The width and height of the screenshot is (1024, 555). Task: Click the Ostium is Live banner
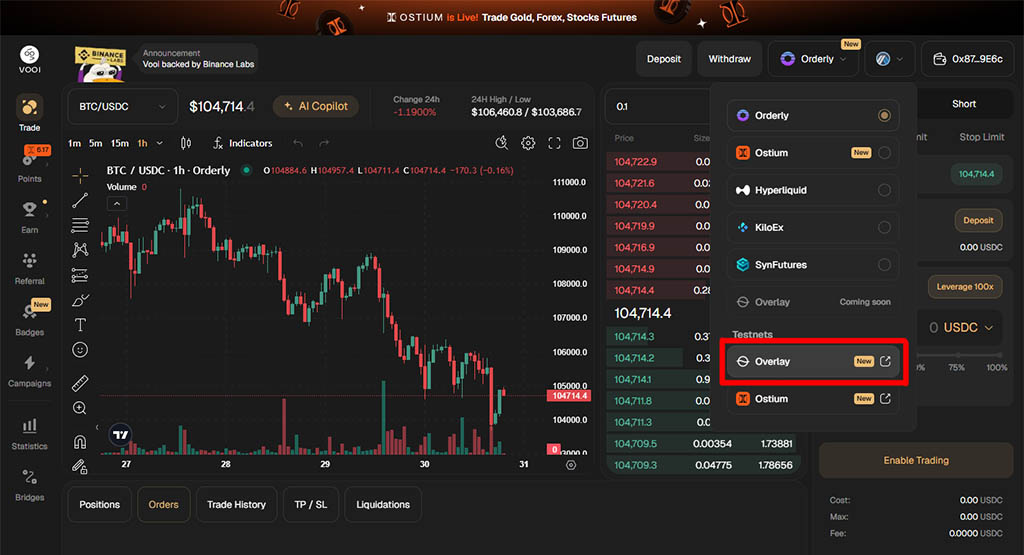tap(511, 18)
